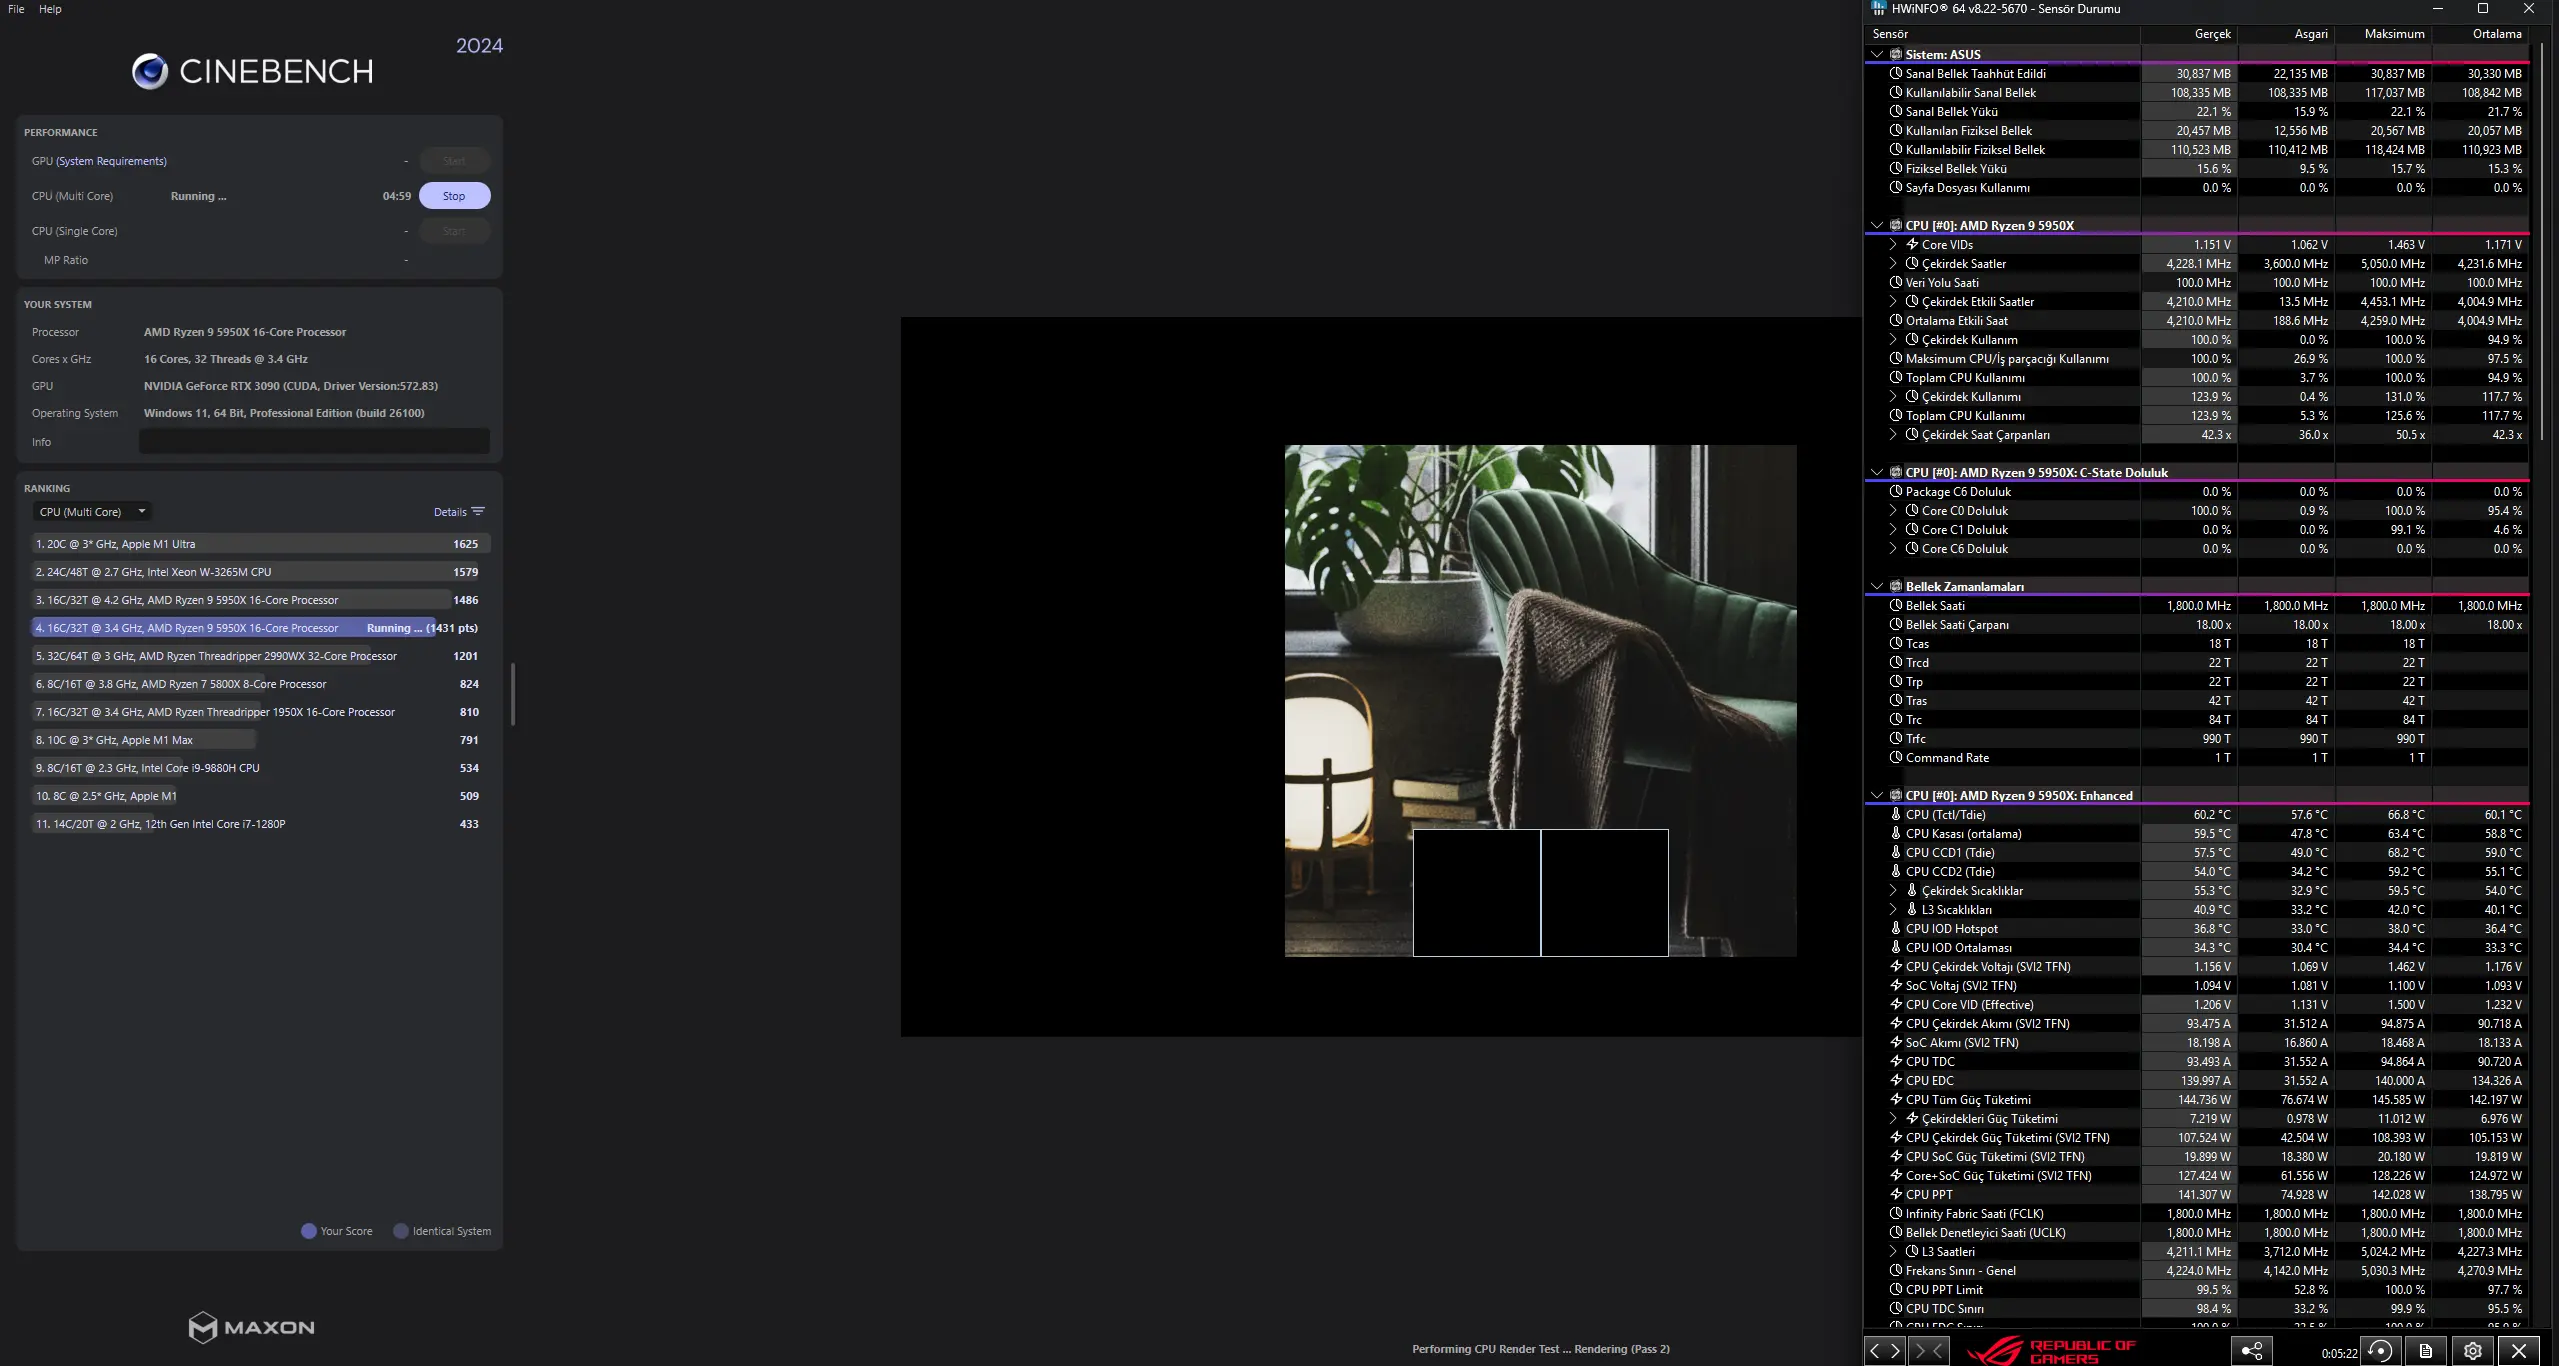Open the remote share icon in HWiNFO

coord(2252,1351)
